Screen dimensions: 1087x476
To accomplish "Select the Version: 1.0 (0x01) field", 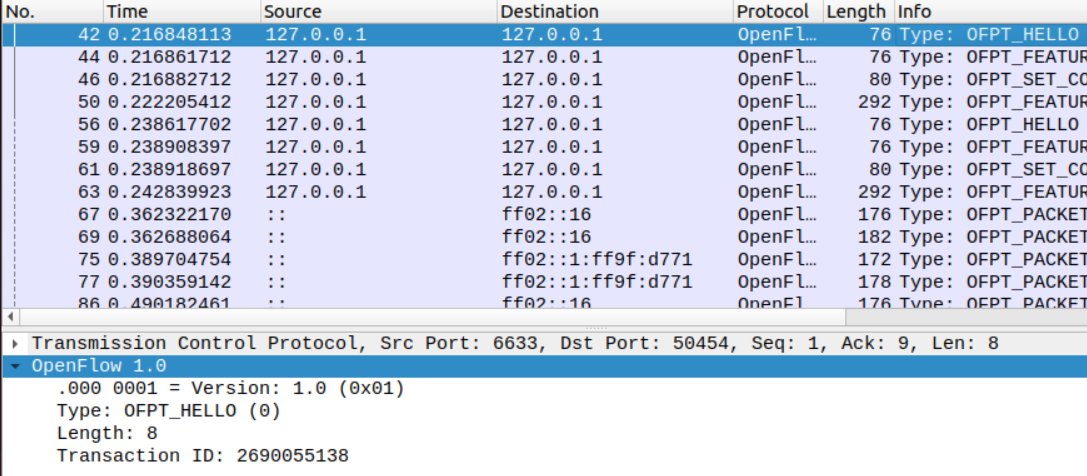I will coord(230,388).
